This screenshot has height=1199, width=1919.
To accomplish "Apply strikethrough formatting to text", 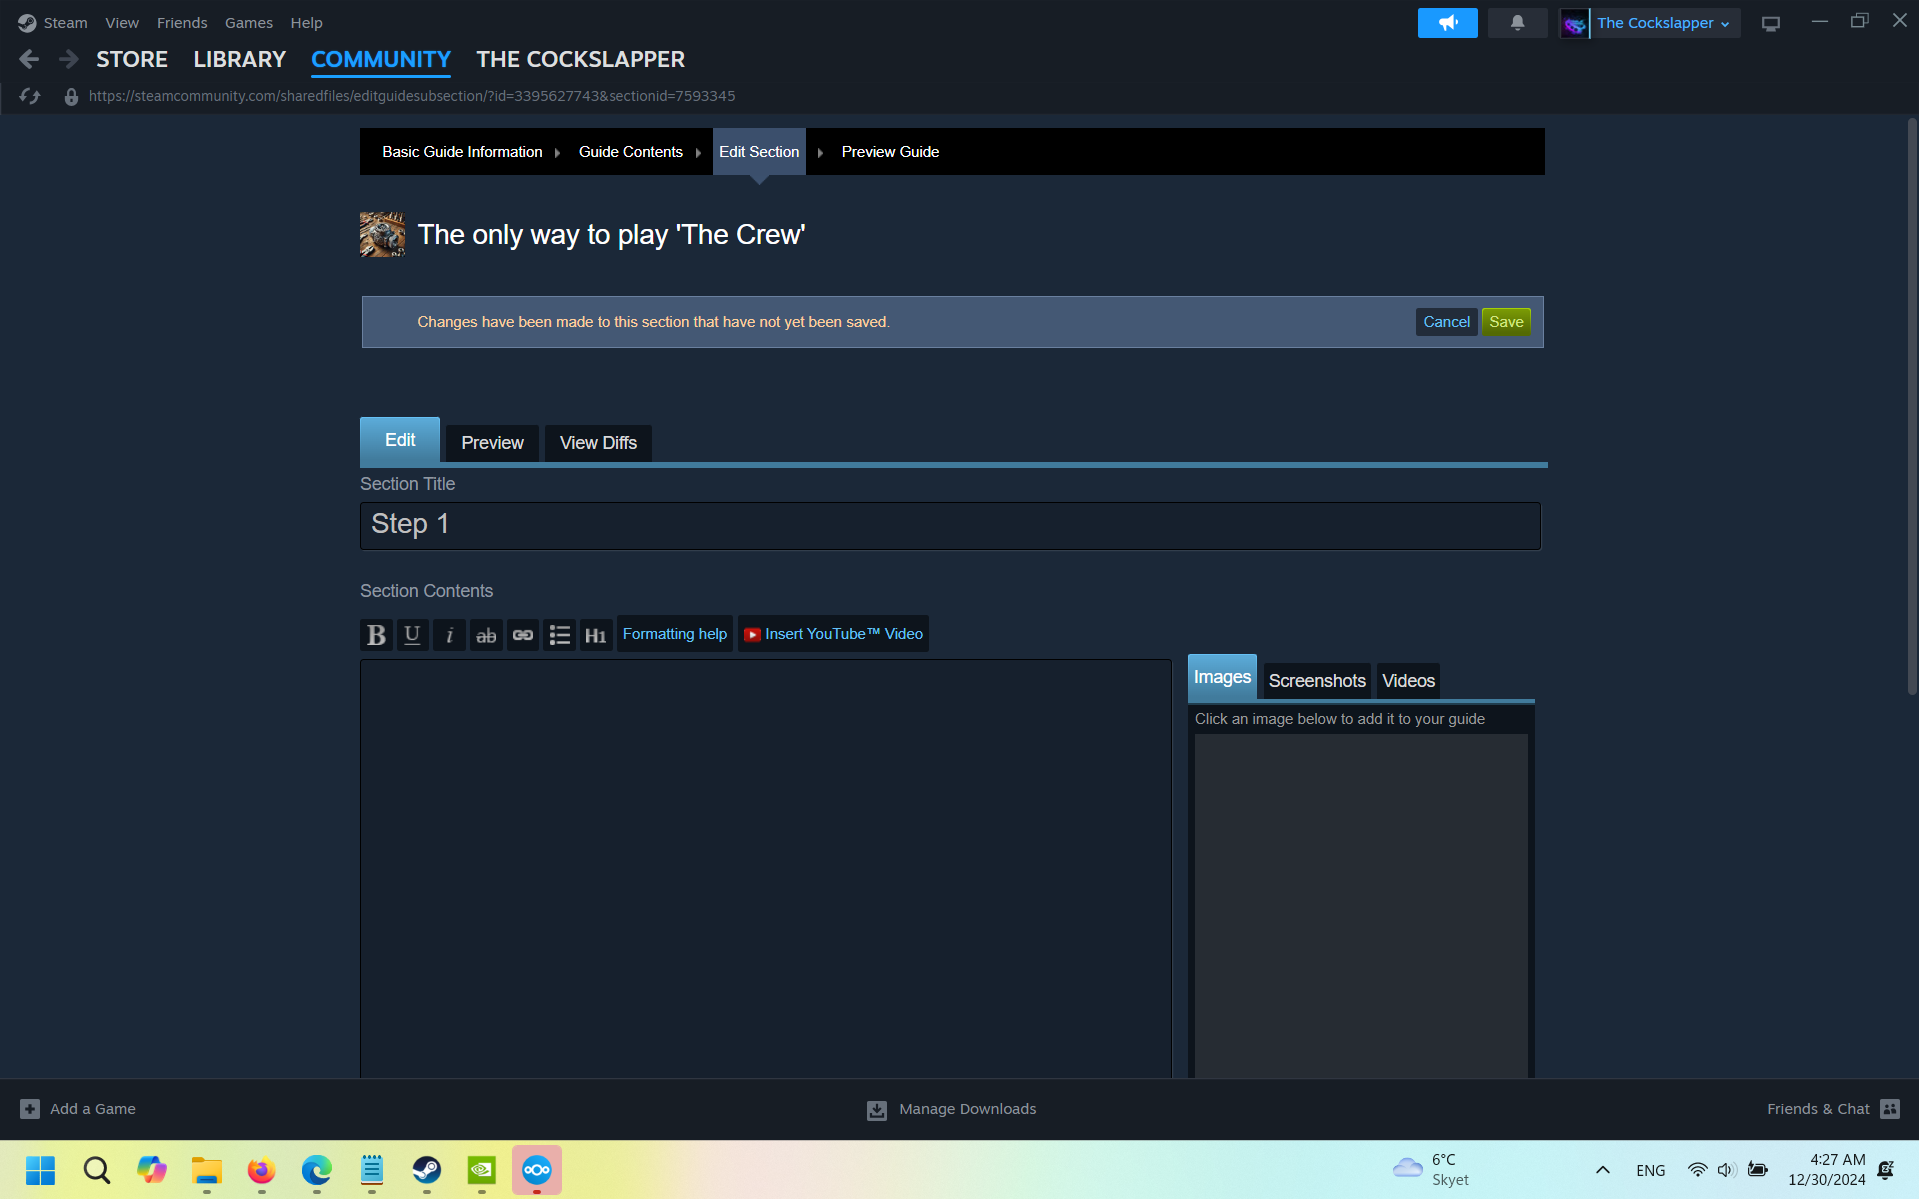I will tap(486, 635).
